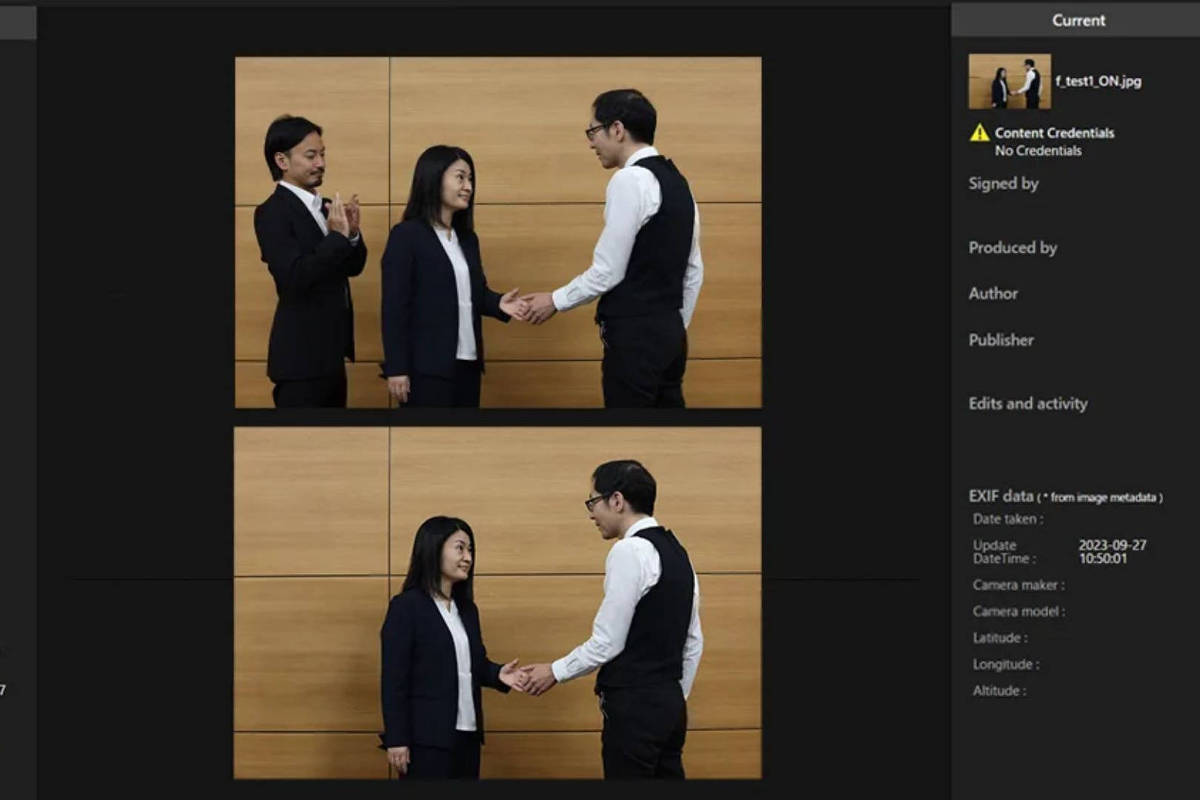
Task: Click the Content Credentials heading
Action: [1054, 133]
